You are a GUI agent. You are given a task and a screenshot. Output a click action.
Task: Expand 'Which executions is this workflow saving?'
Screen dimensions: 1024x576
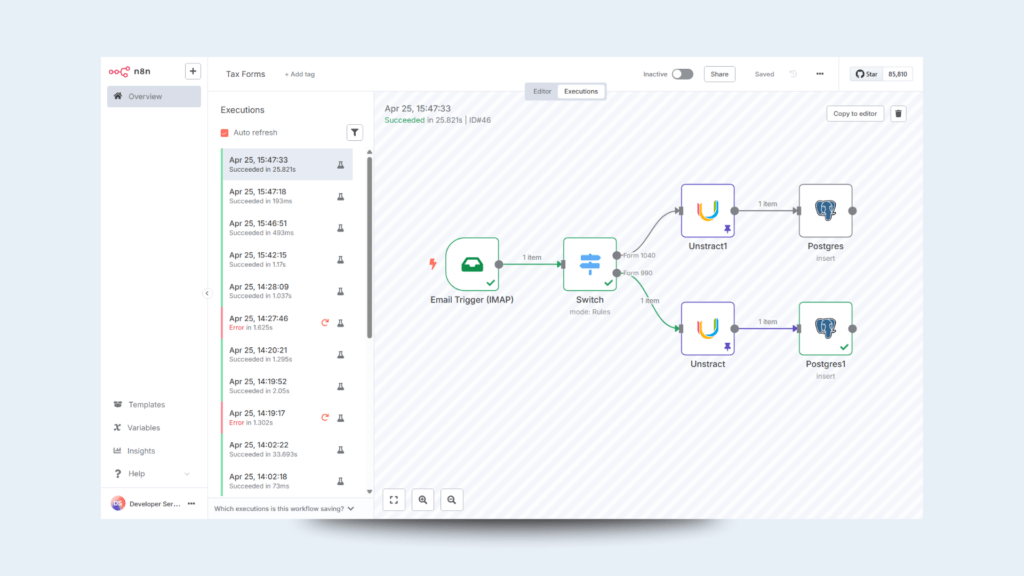(x=285, y=509)
